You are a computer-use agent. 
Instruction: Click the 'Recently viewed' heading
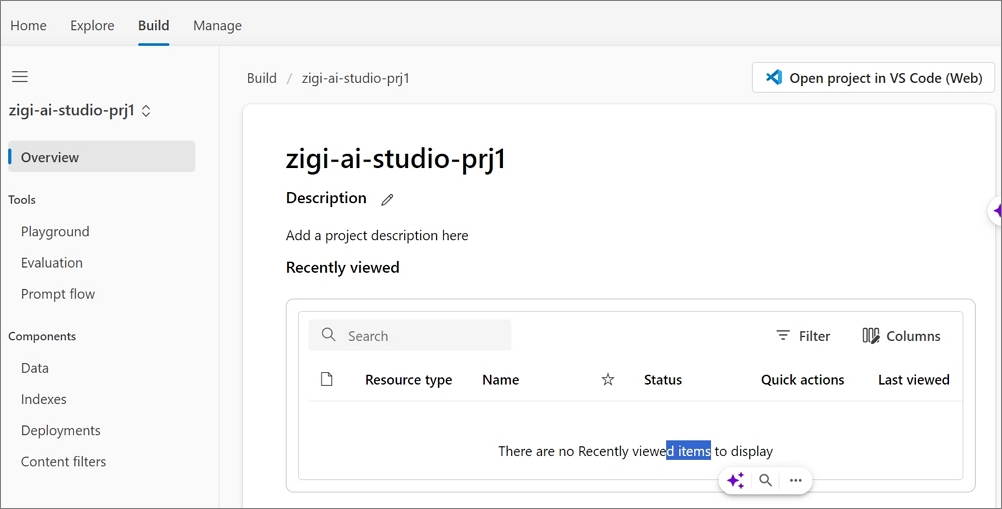[343, 267]
